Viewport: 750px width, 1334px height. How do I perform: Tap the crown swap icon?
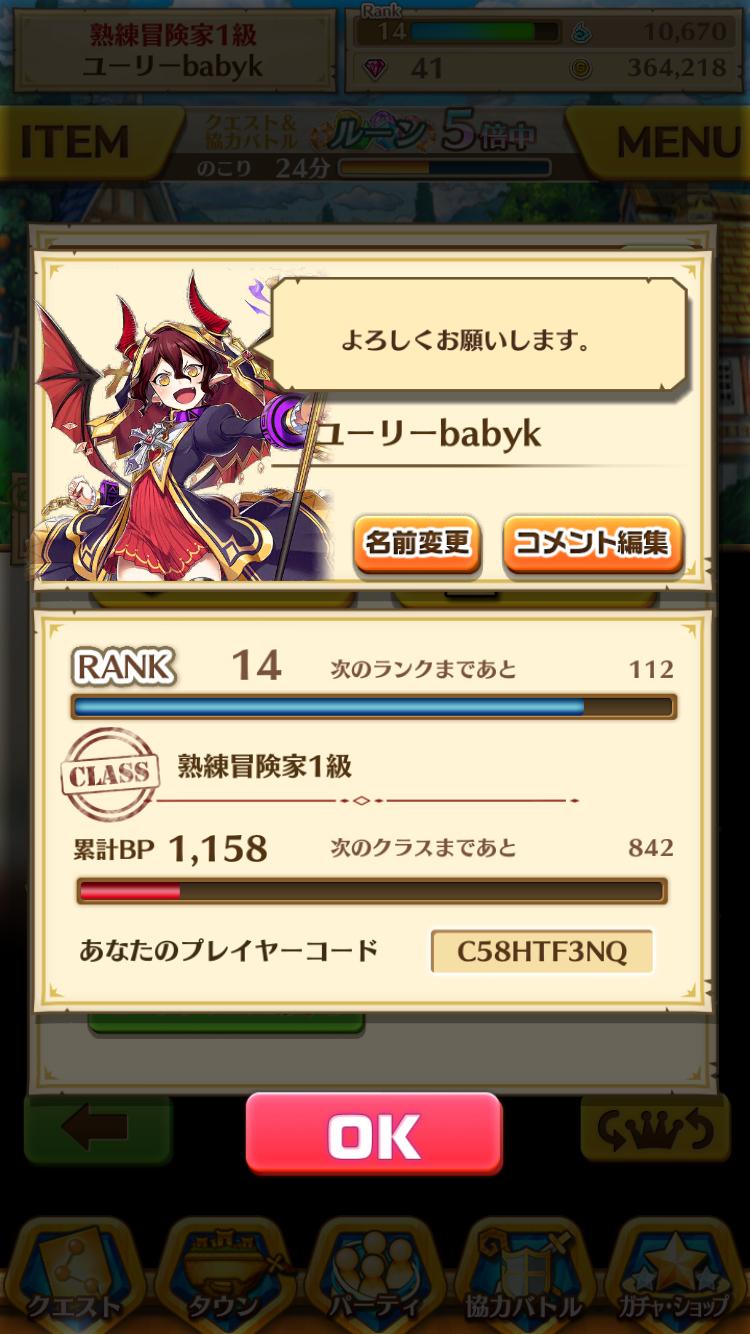[x=654, y=1129]
